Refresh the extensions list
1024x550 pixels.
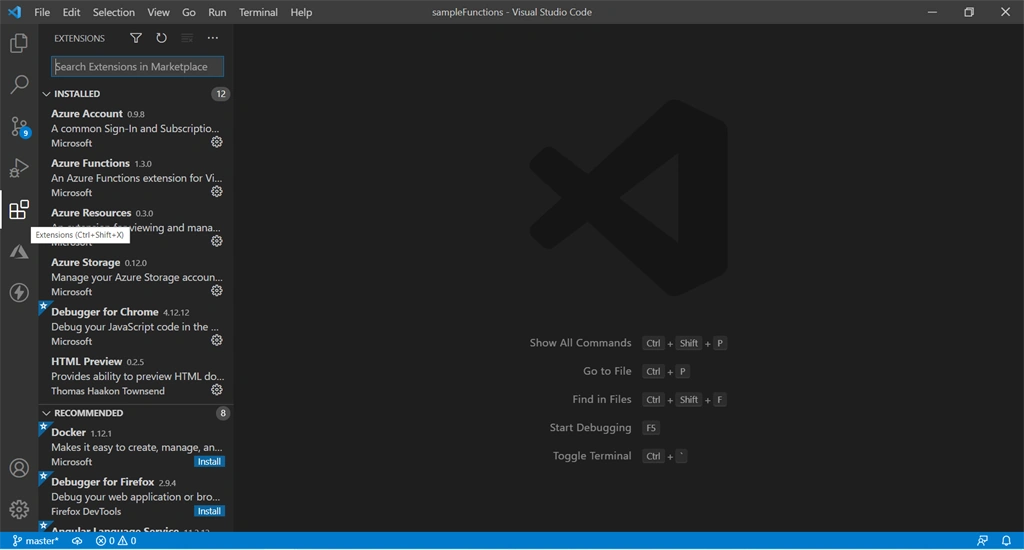[x=161, y=38]
